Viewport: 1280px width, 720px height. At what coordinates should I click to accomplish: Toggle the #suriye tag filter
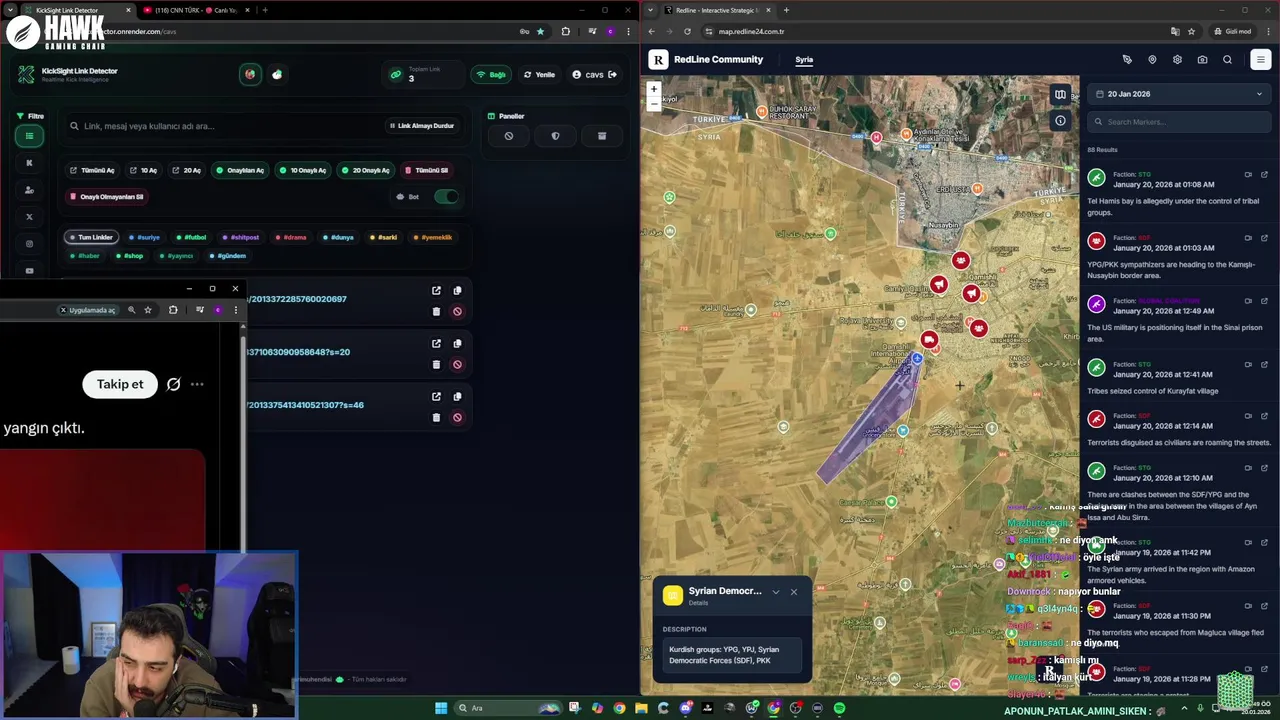coord(145,238)
